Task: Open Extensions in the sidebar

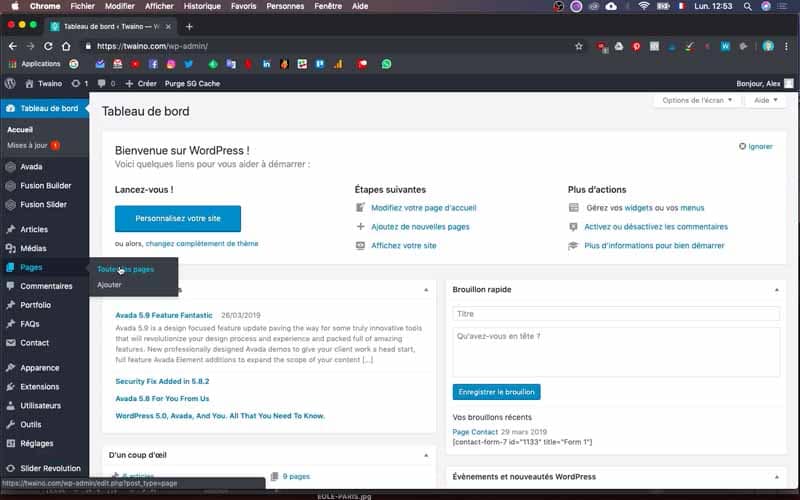Action: click(44, 387)
